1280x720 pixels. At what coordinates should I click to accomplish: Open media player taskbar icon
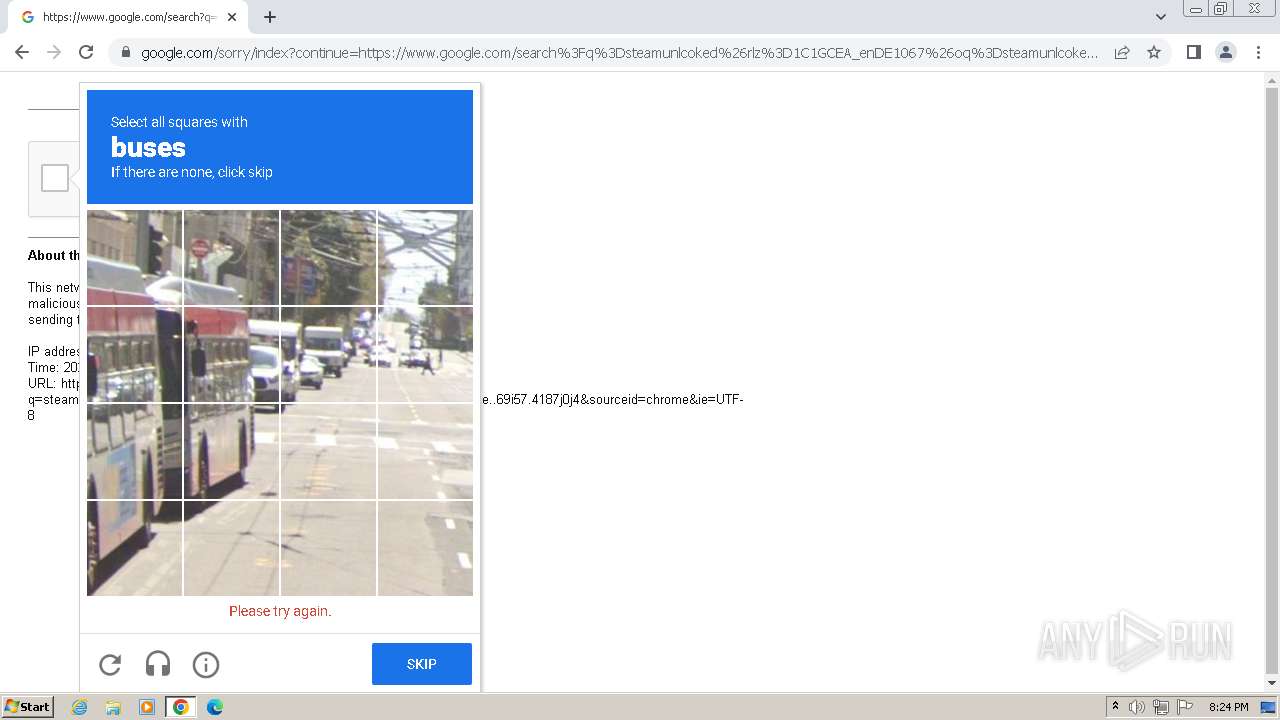click(147, 707)
